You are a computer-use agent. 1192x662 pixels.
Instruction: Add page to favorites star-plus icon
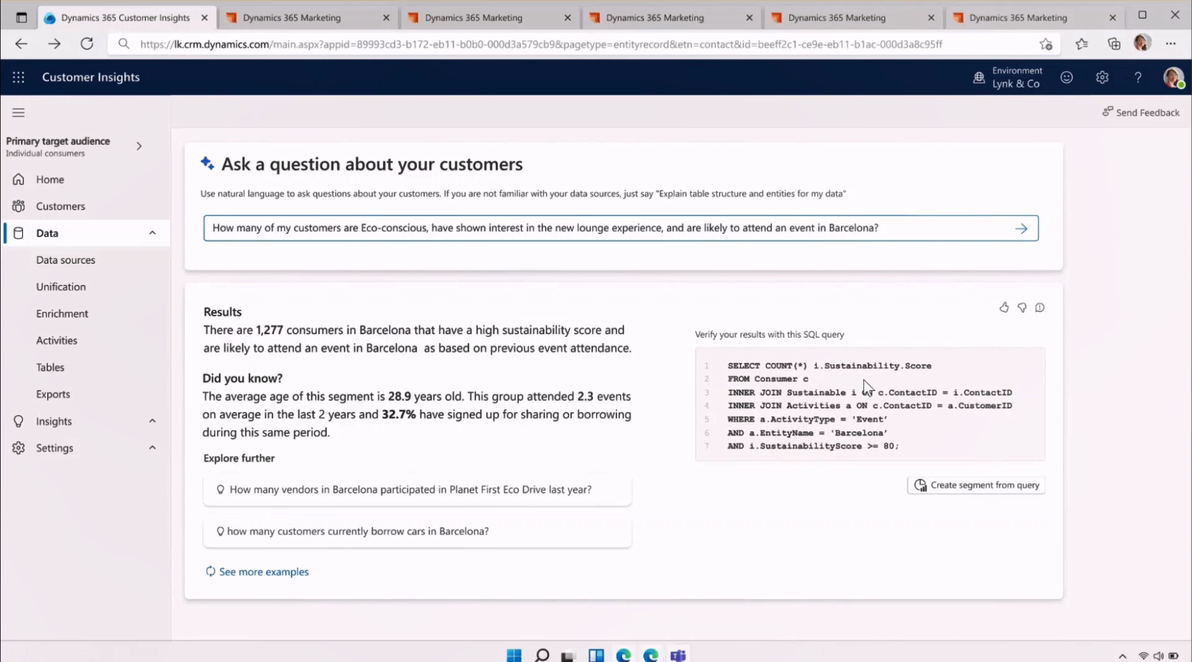[x=1046, y=44]
